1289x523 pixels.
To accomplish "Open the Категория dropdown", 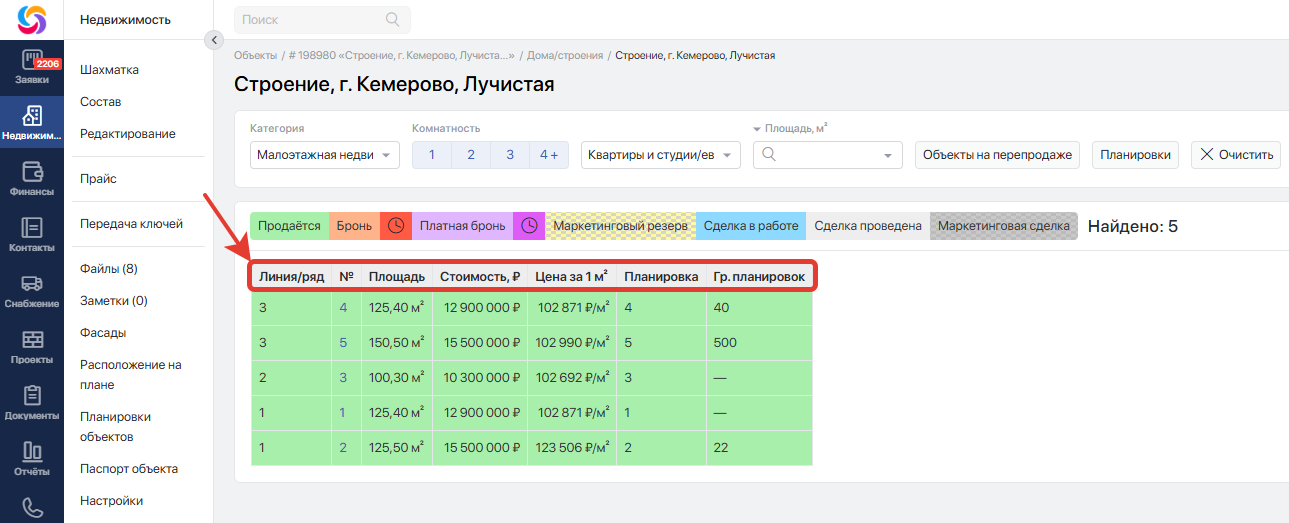I will tap(324, 155).
